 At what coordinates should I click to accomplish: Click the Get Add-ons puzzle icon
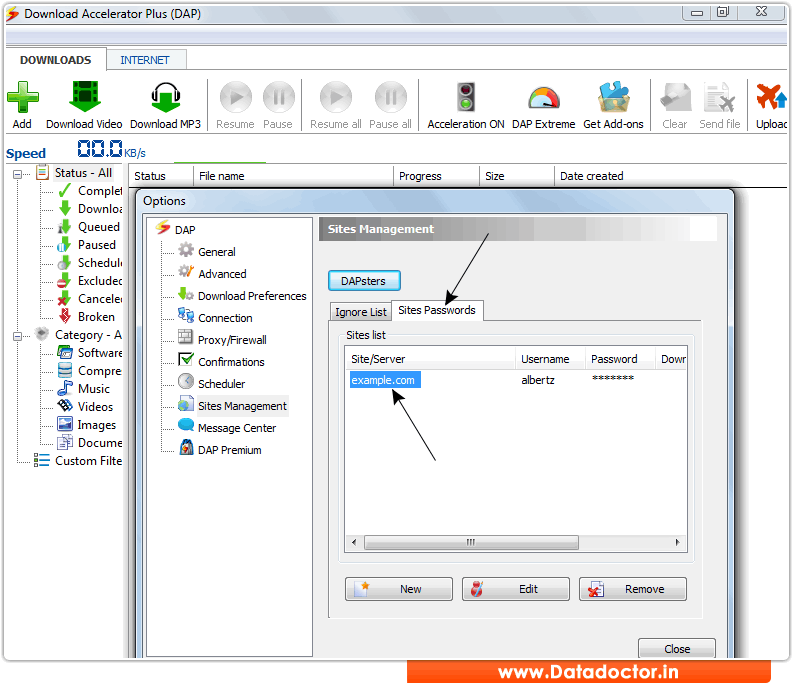coord(613,97)
